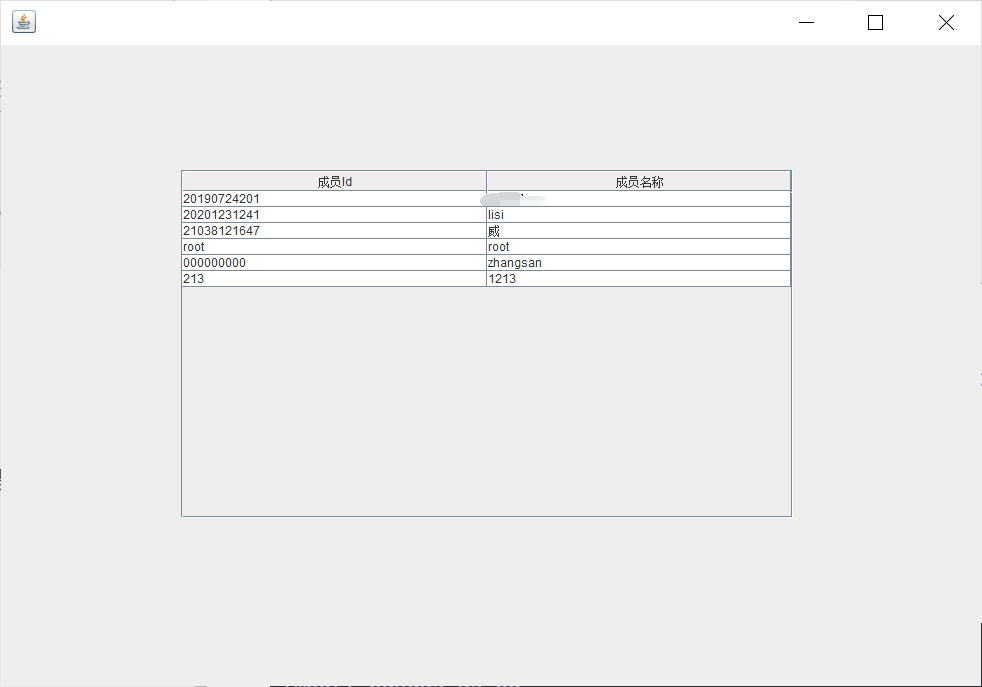Image resolution: width=982 pixels, height=687 pixels.
Task: Close the Java window
Action: pos(946,23)
